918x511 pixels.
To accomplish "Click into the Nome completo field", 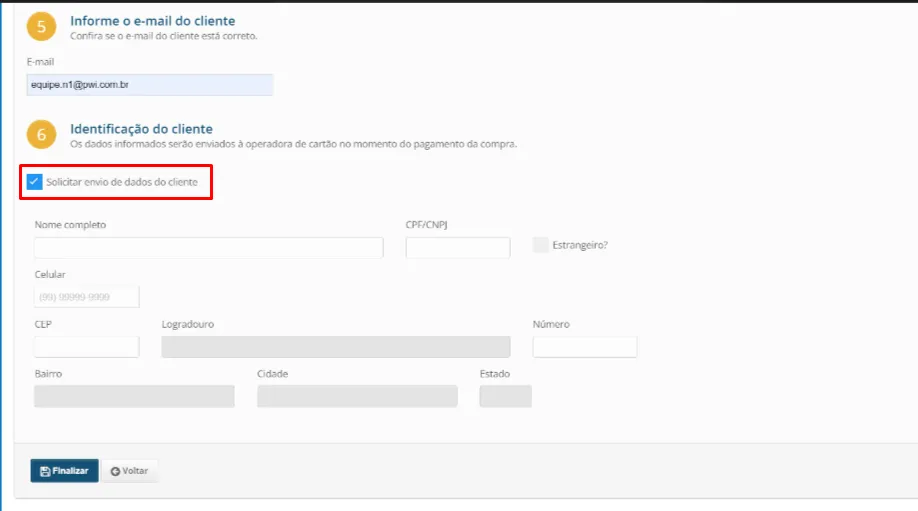I will 208,248.
